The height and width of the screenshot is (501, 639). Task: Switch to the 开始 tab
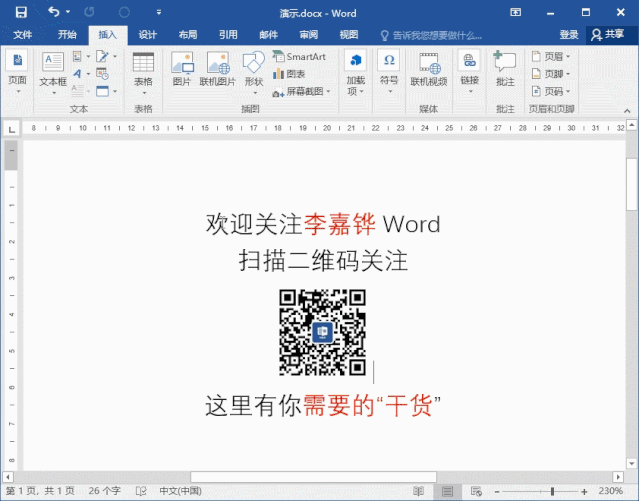coord(67,35)
